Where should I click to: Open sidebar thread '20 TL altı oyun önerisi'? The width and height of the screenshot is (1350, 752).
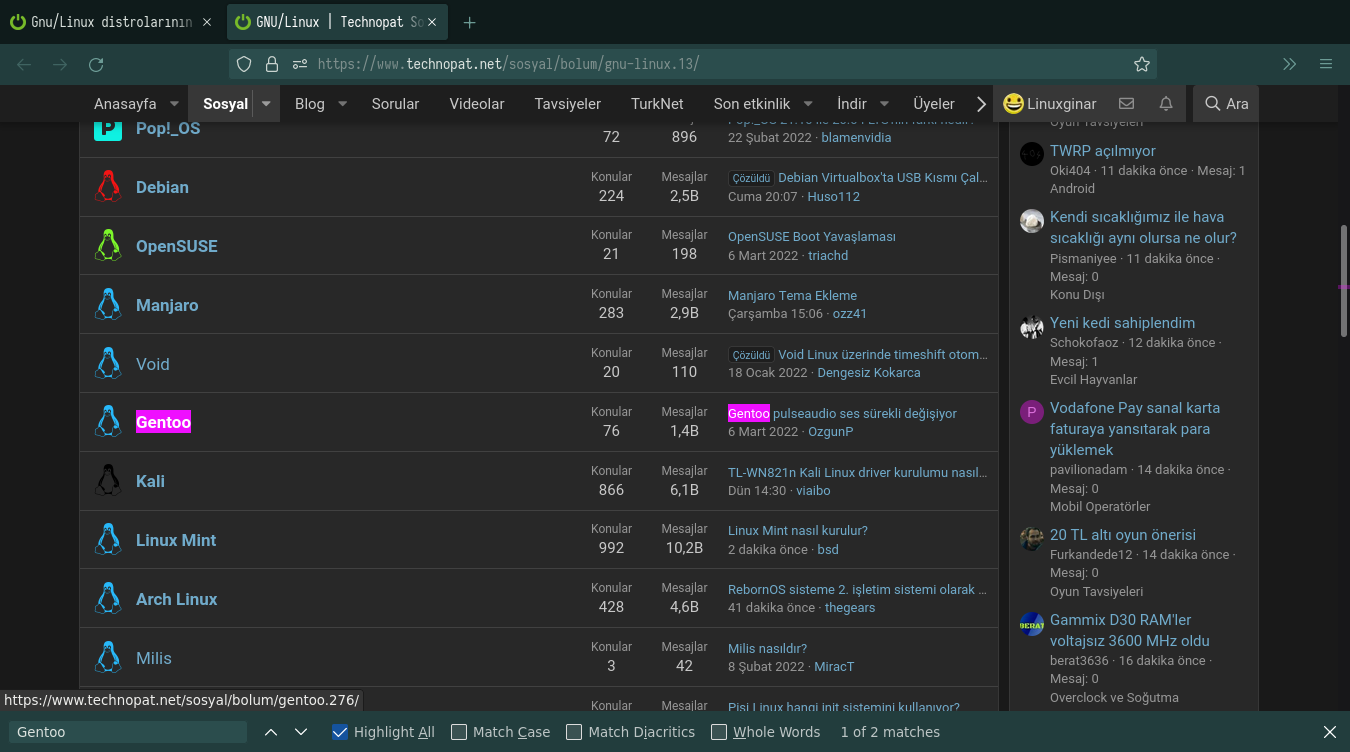pos(1123,534)
